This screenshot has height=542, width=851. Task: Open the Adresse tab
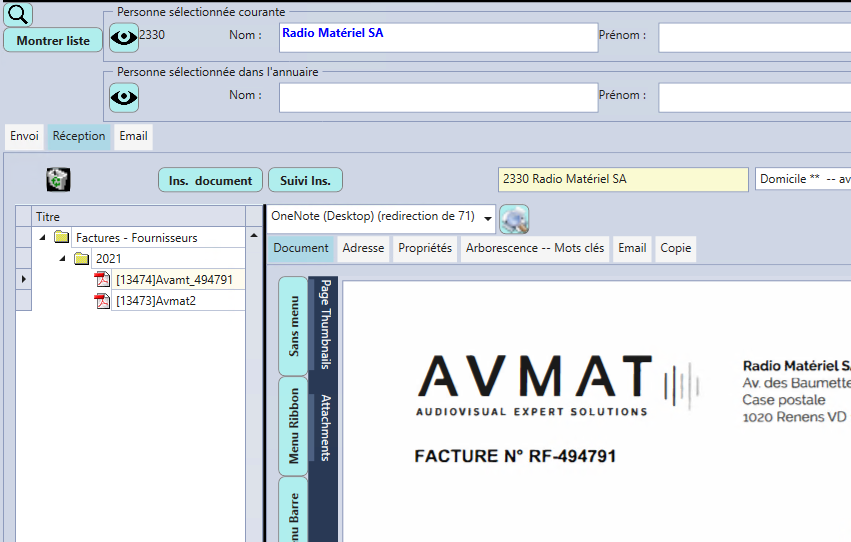[363, 248]
